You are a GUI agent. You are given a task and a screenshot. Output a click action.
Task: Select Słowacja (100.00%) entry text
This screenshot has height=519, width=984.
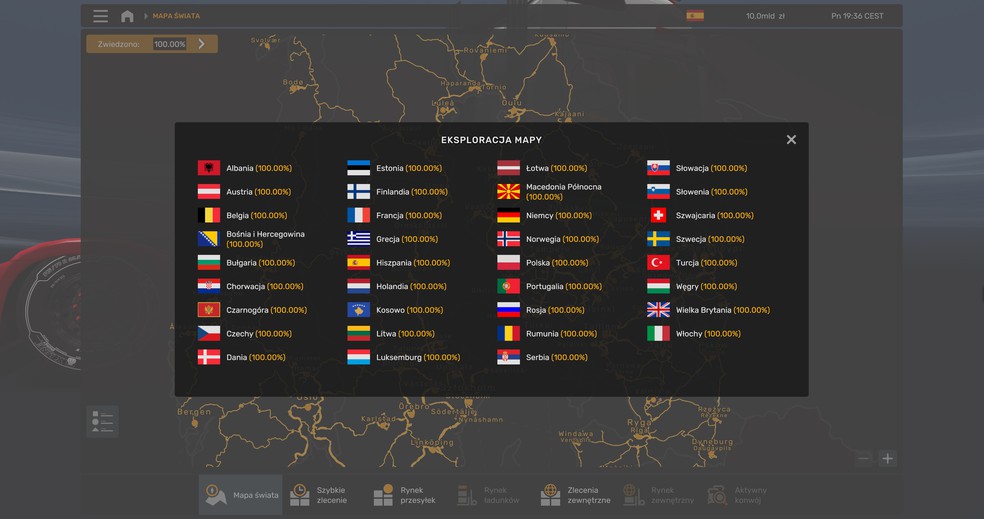point(712,169)
